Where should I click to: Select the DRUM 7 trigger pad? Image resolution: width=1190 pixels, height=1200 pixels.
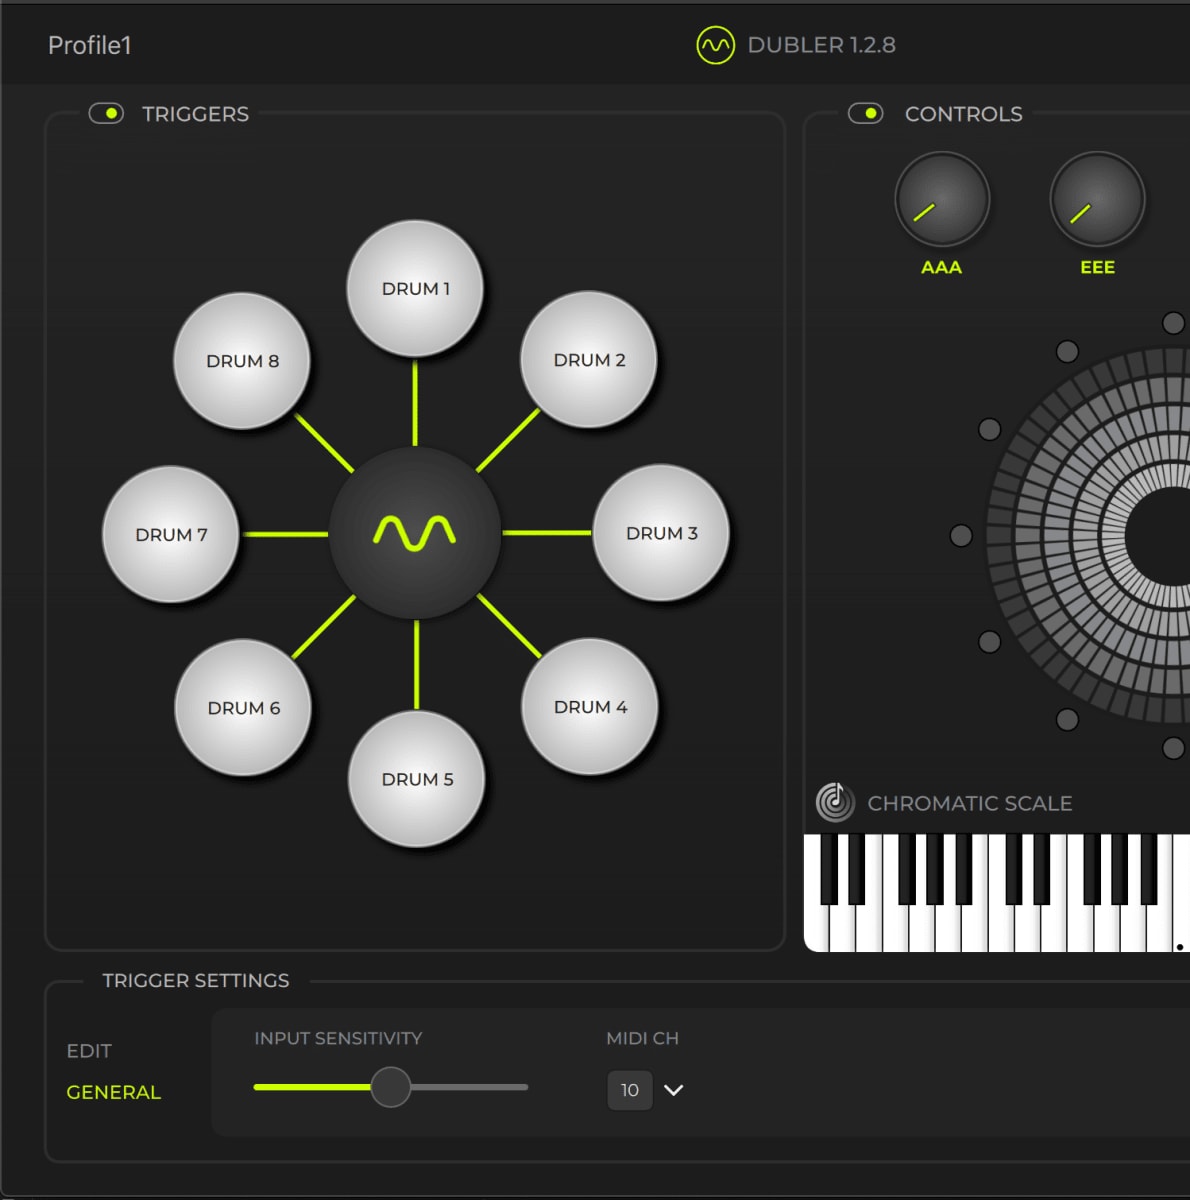[171, 535]
